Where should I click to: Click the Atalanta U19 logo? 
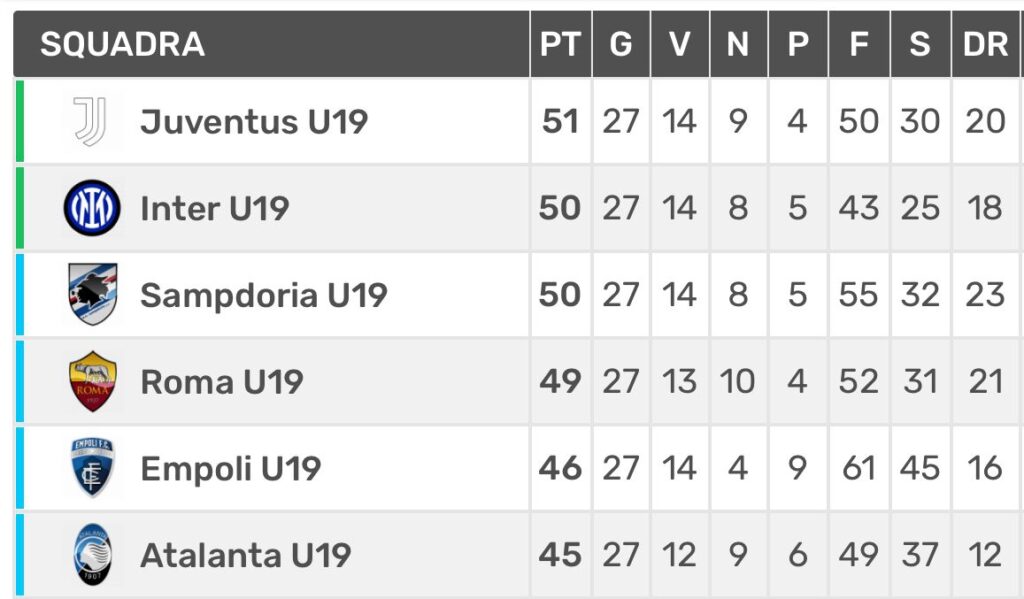(93, 555)
